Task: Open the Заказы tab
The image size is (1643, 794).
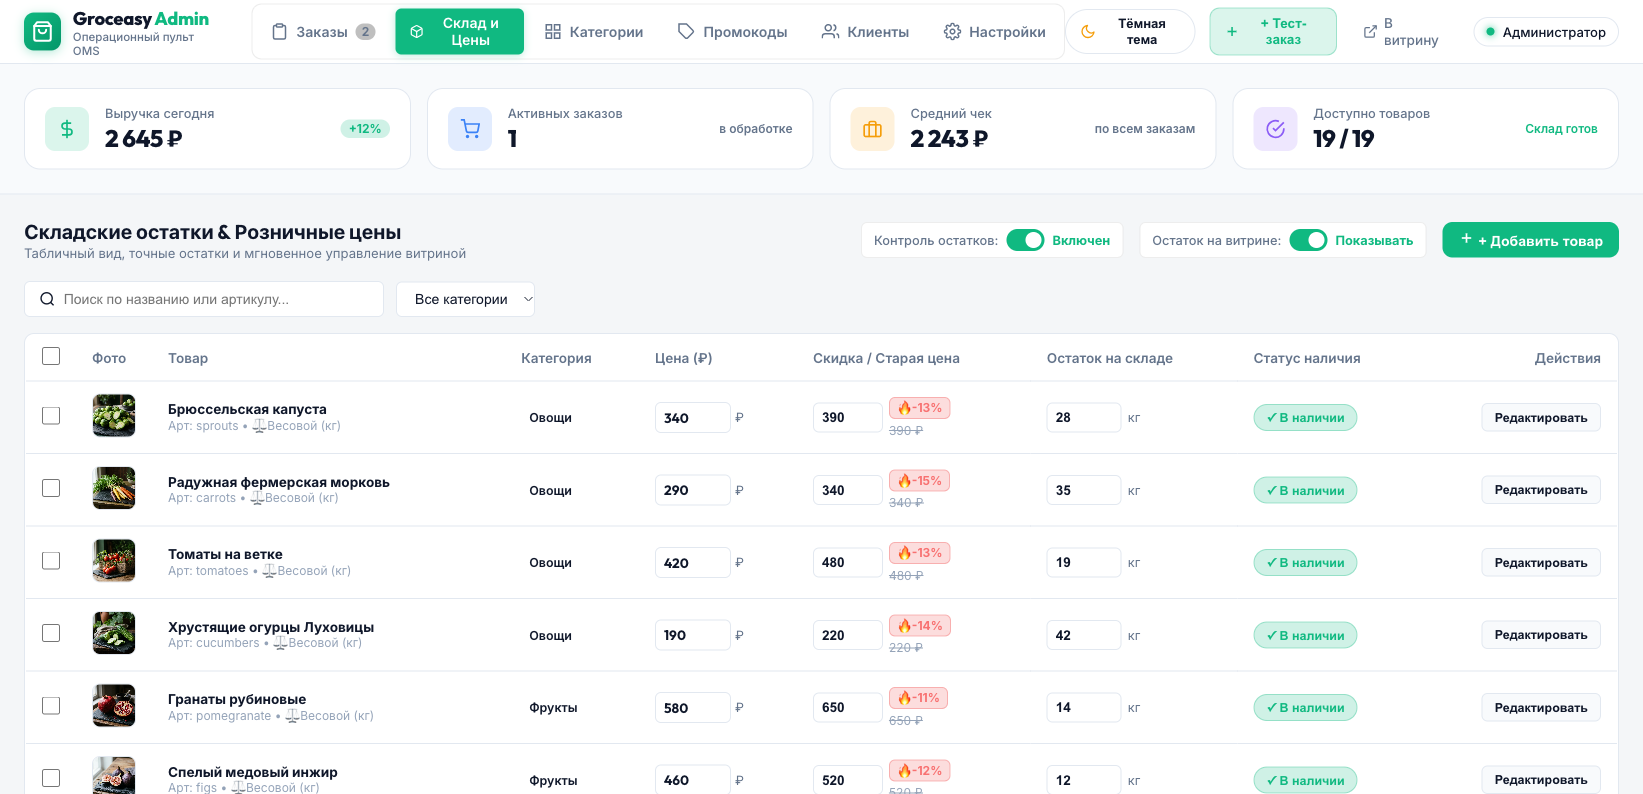Action: pyautogui.click(x=323, y=32)
